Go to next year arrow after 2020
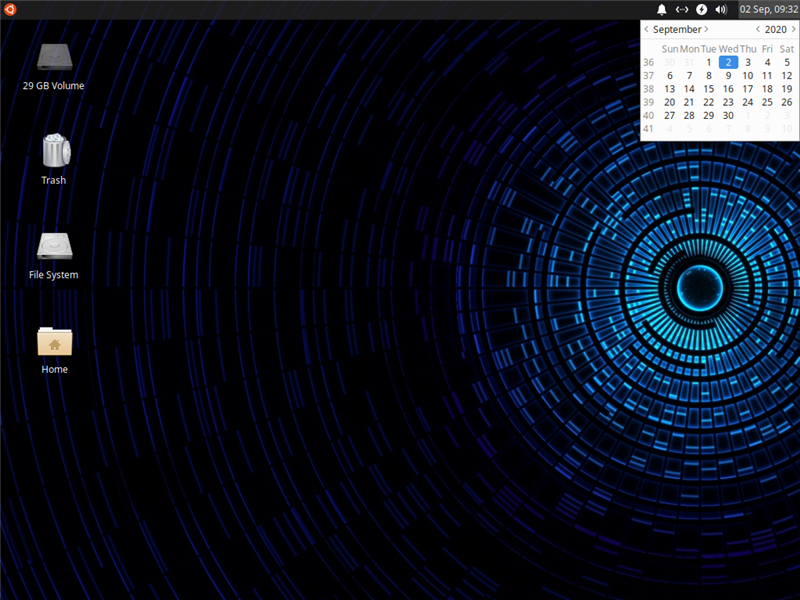Image resolution: width=800 pixels, height=600 pixels. pos(793,29)
